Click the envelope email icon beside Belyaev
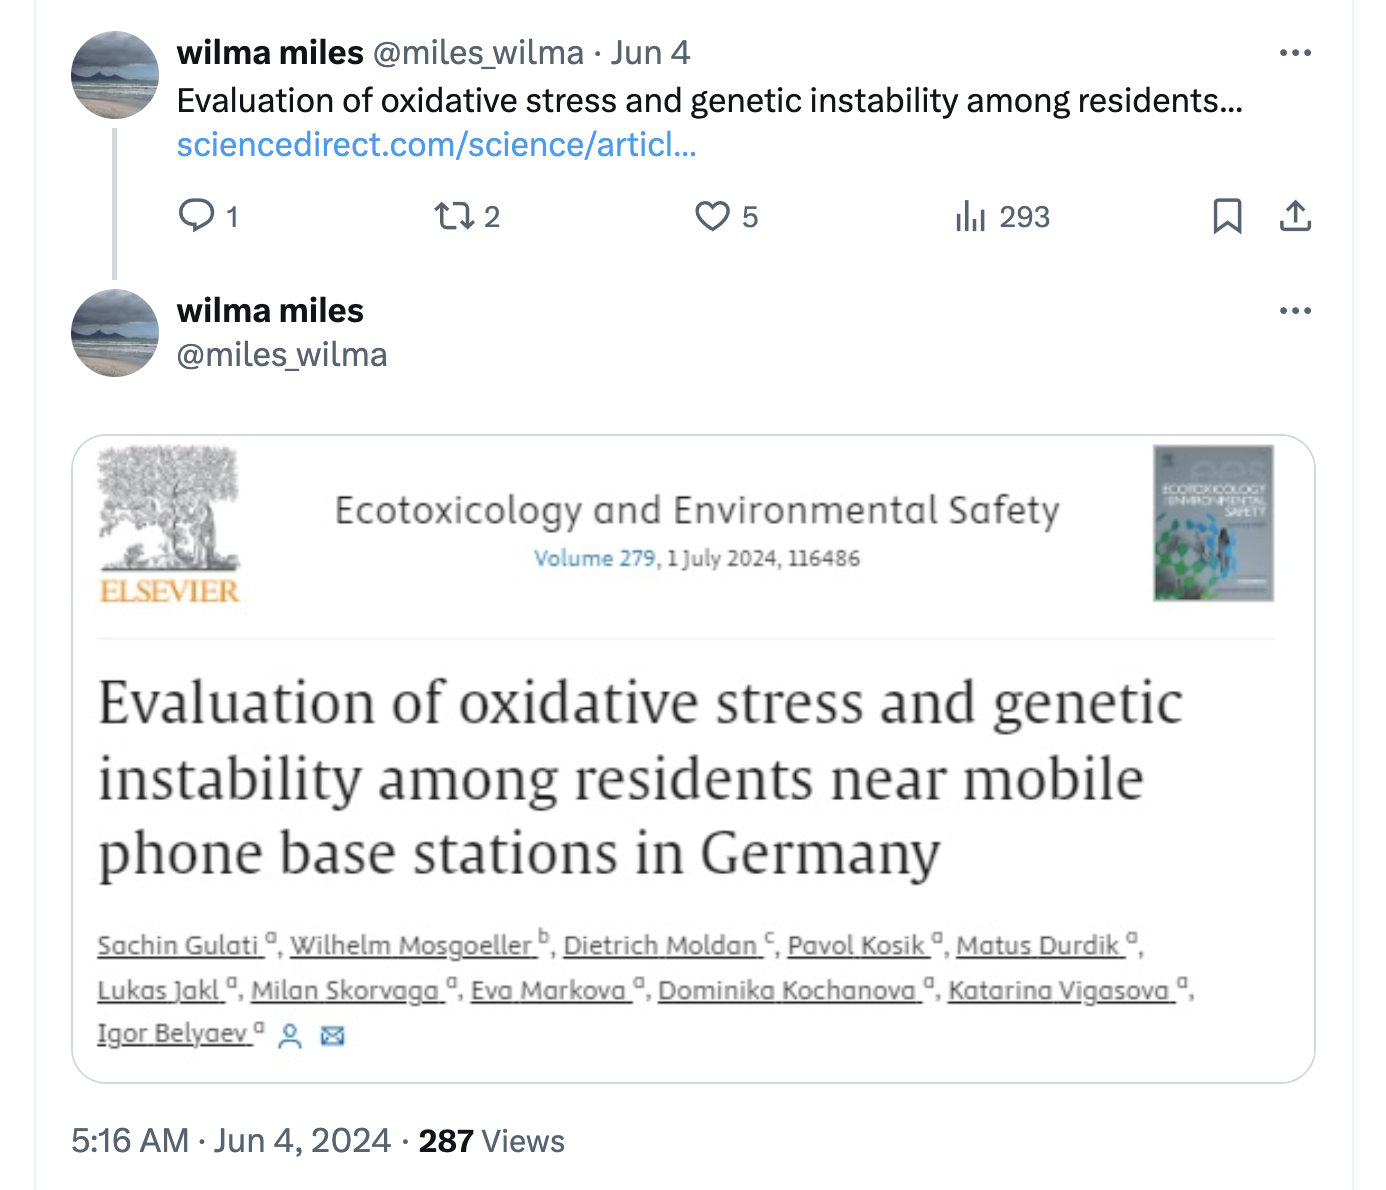This screenshot has height=1190, width=1386. (333, 1035)
